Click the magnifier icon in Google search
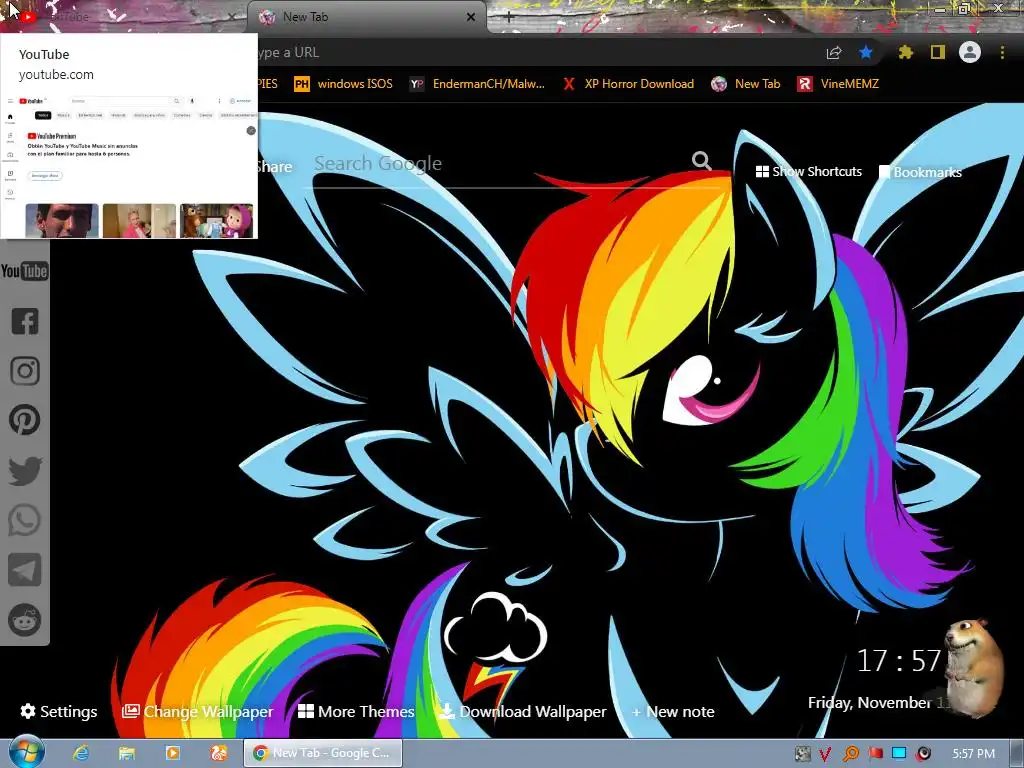Viewport: 1024px width, 768px height. click(x=701, y=161)
